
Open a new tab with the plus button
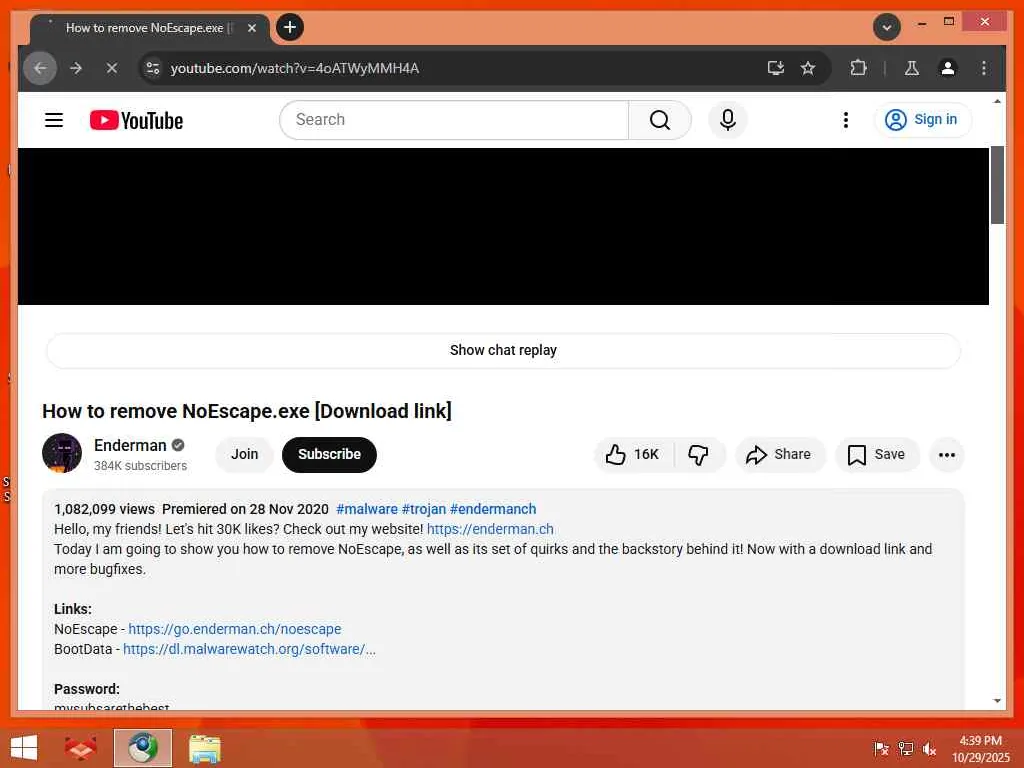[290, 27]
